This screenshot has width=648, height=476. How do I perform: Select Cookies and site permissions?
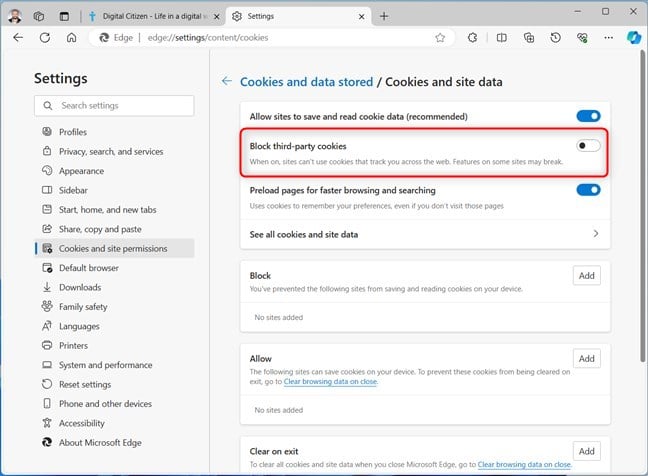click(114, 248)
